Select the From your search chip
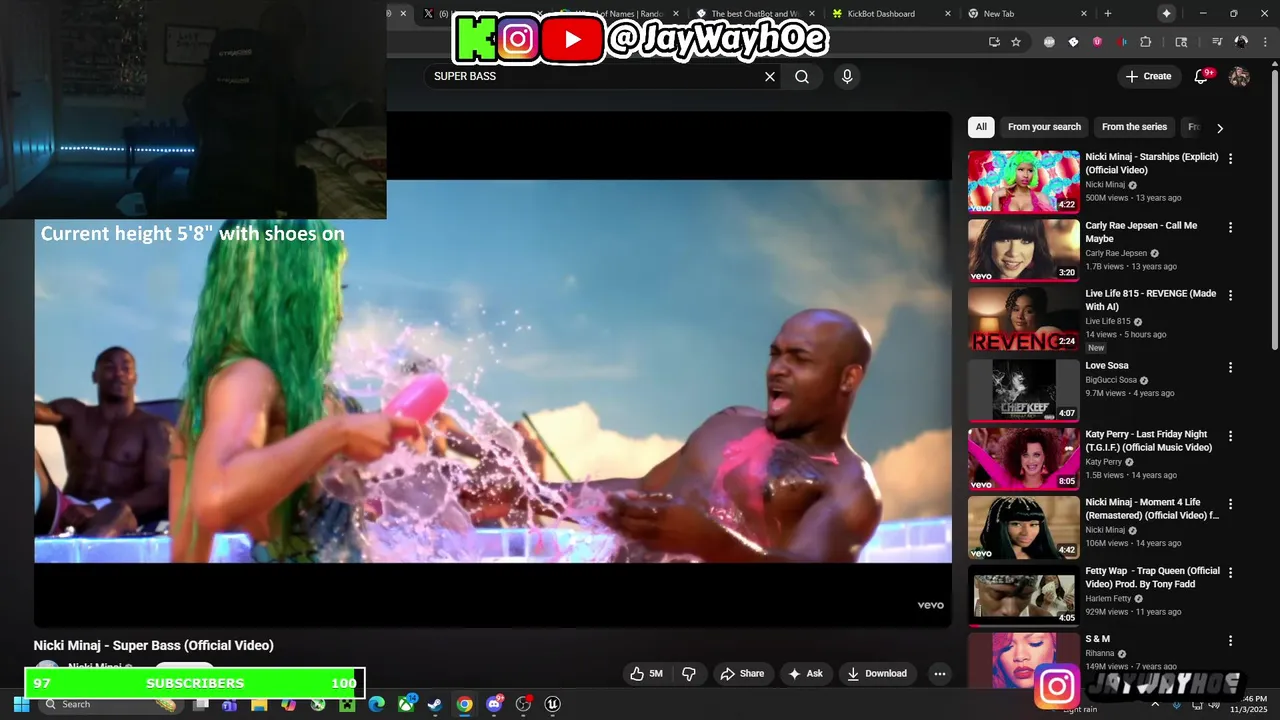The width and height of the screenshot is (1280, 720). 1044,127
